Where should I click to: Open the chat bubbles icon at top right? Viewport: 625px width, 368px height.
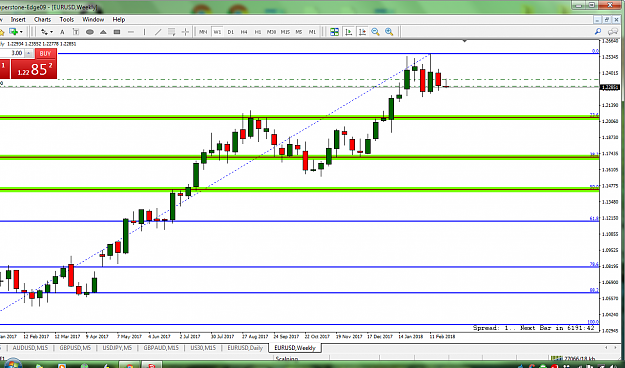click(x=613, y=31)
